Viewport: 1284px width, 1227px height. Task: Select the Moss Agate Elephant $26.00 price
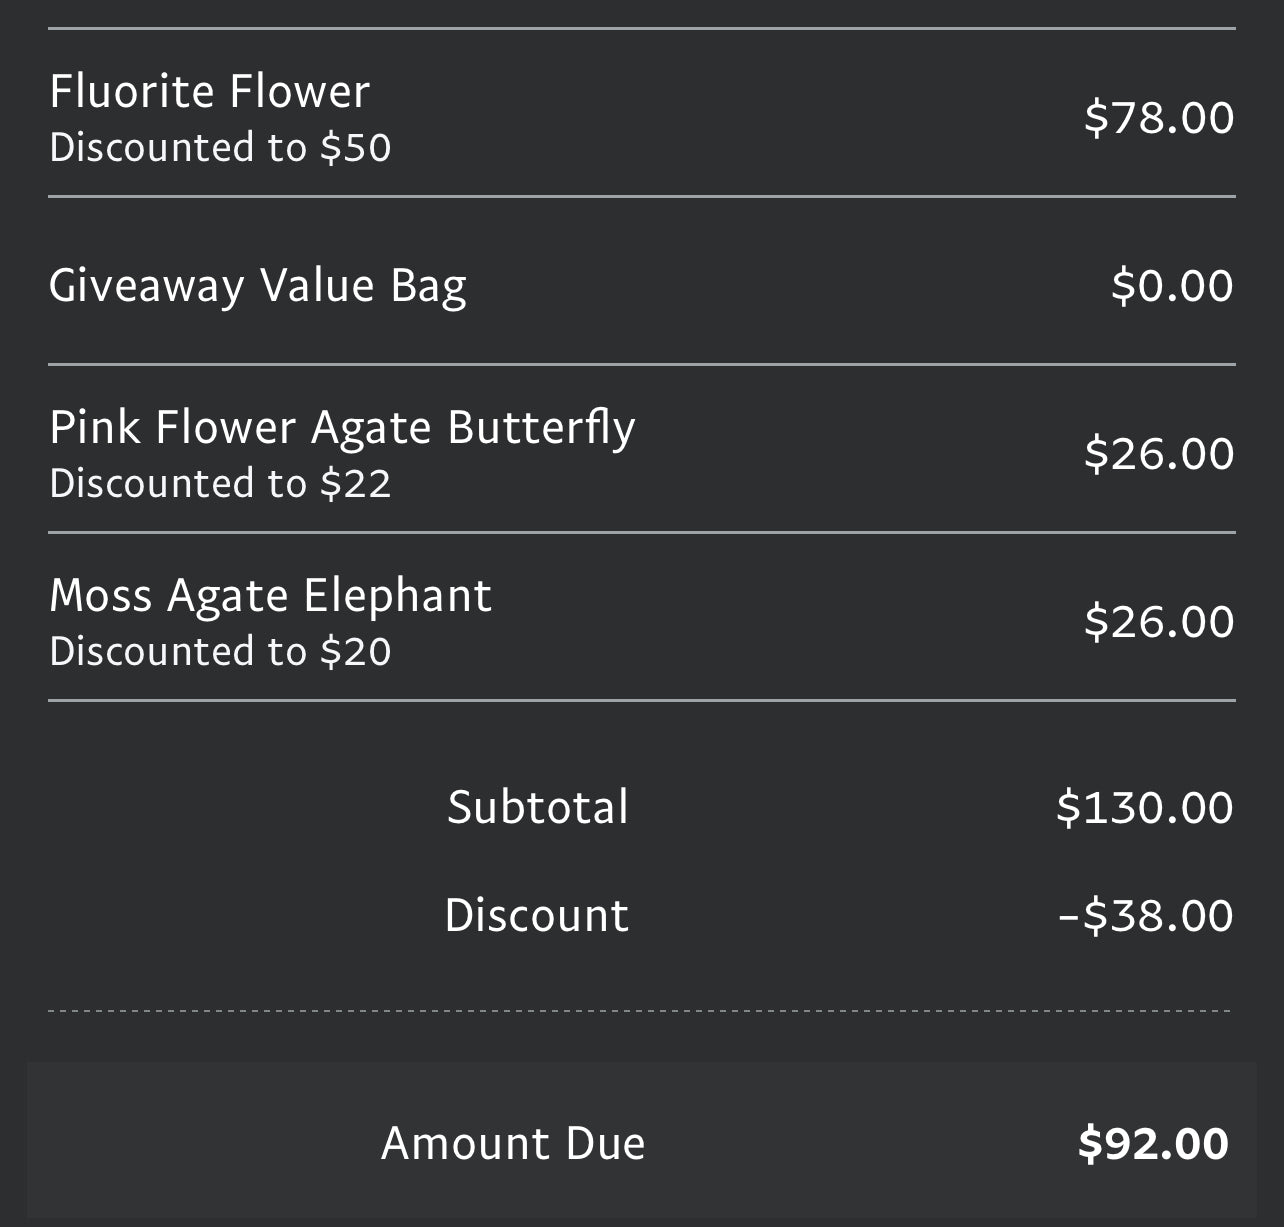tap(1158, 622)
